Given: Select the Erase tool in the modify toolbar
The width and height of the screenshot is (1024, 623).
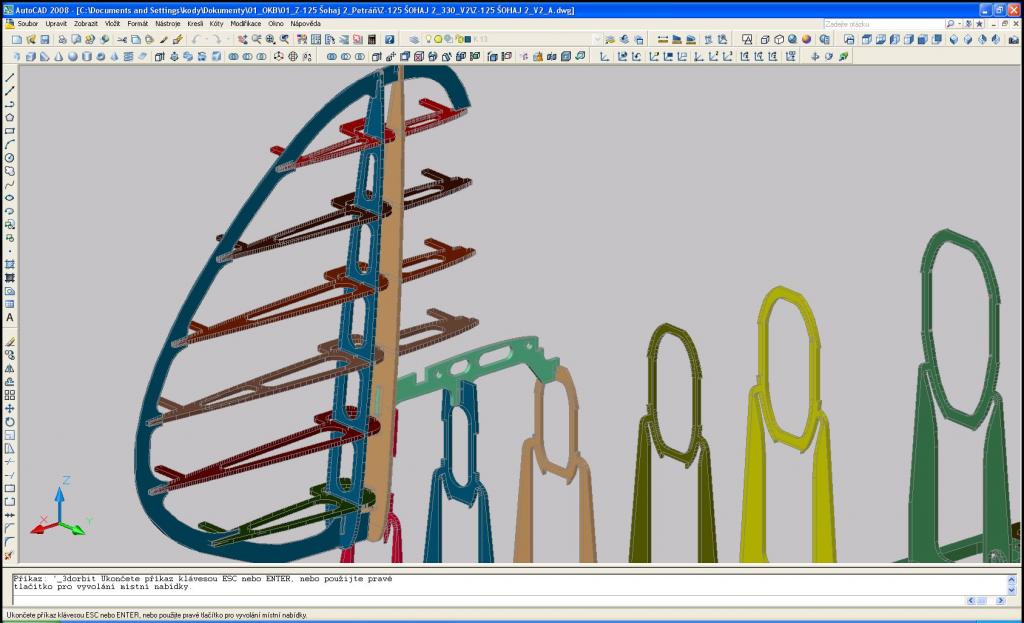Looking at the screenshot, I should tap(10, 341).
